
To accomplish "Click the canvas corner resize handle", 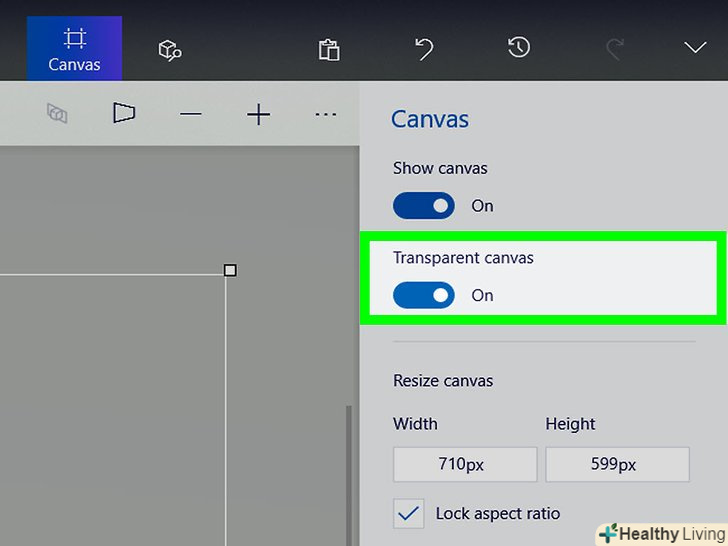I will [230, 271].
